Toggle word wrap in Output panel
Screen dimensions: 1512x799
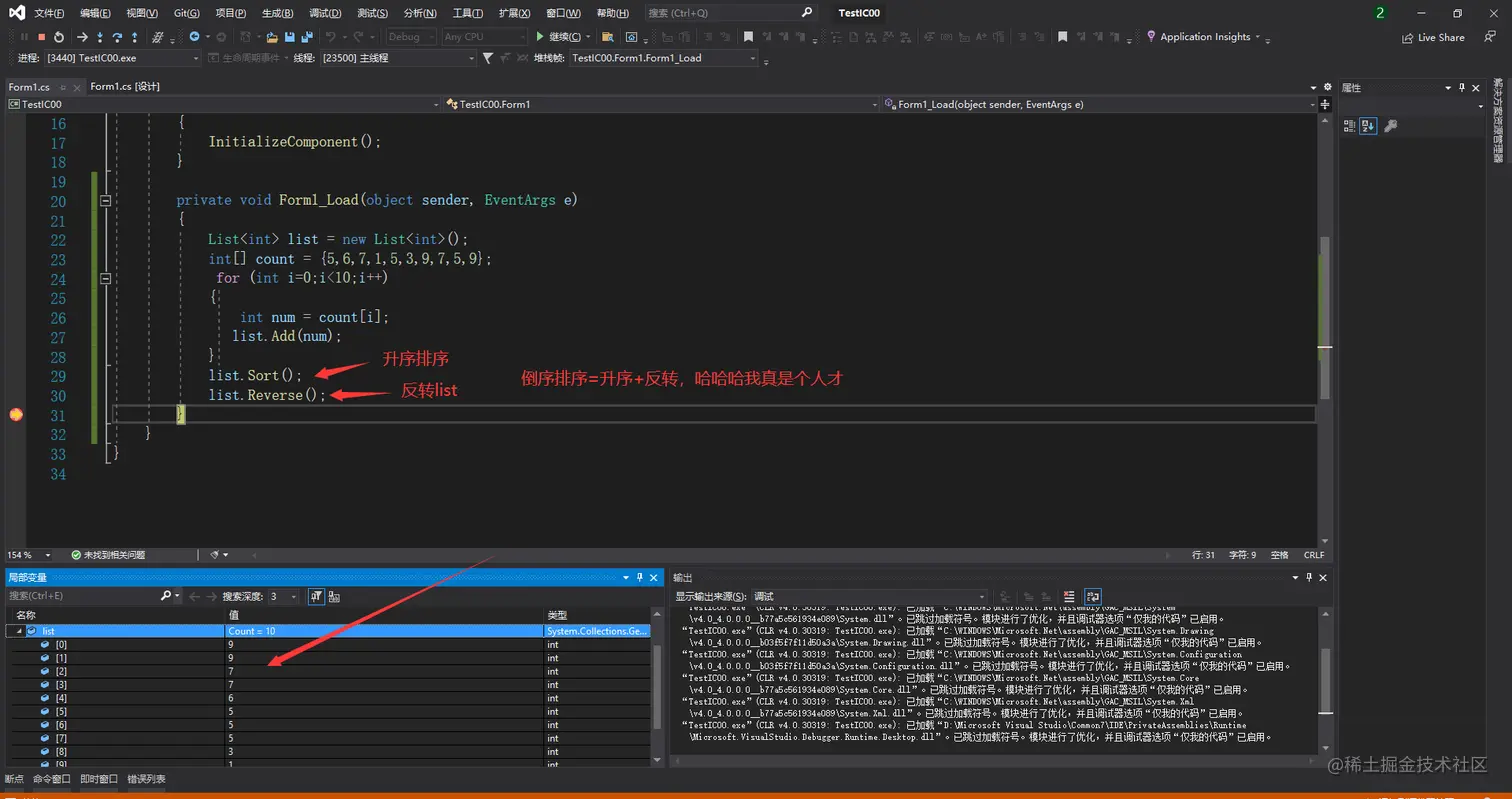tap(1093, 596)
